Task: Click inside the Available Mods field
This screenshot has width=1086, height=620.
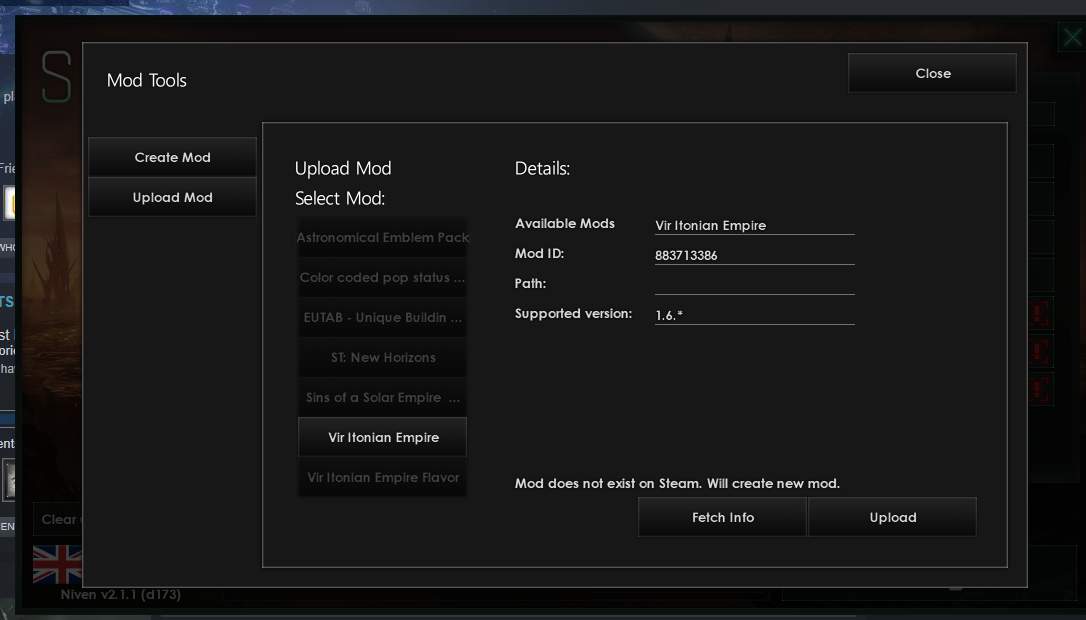Action: coord(754,225)
